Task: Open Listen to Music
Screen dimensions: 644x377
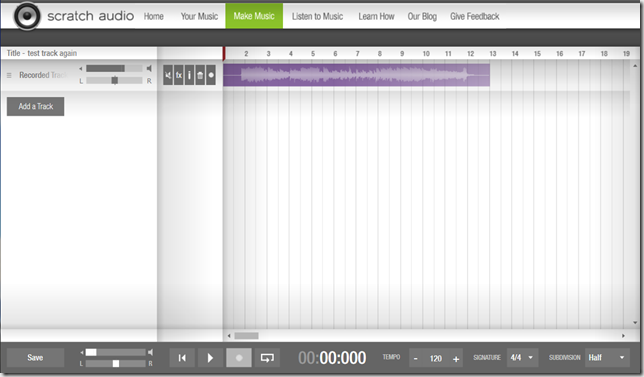Action: pyautogui.click(x=317, y=16)
